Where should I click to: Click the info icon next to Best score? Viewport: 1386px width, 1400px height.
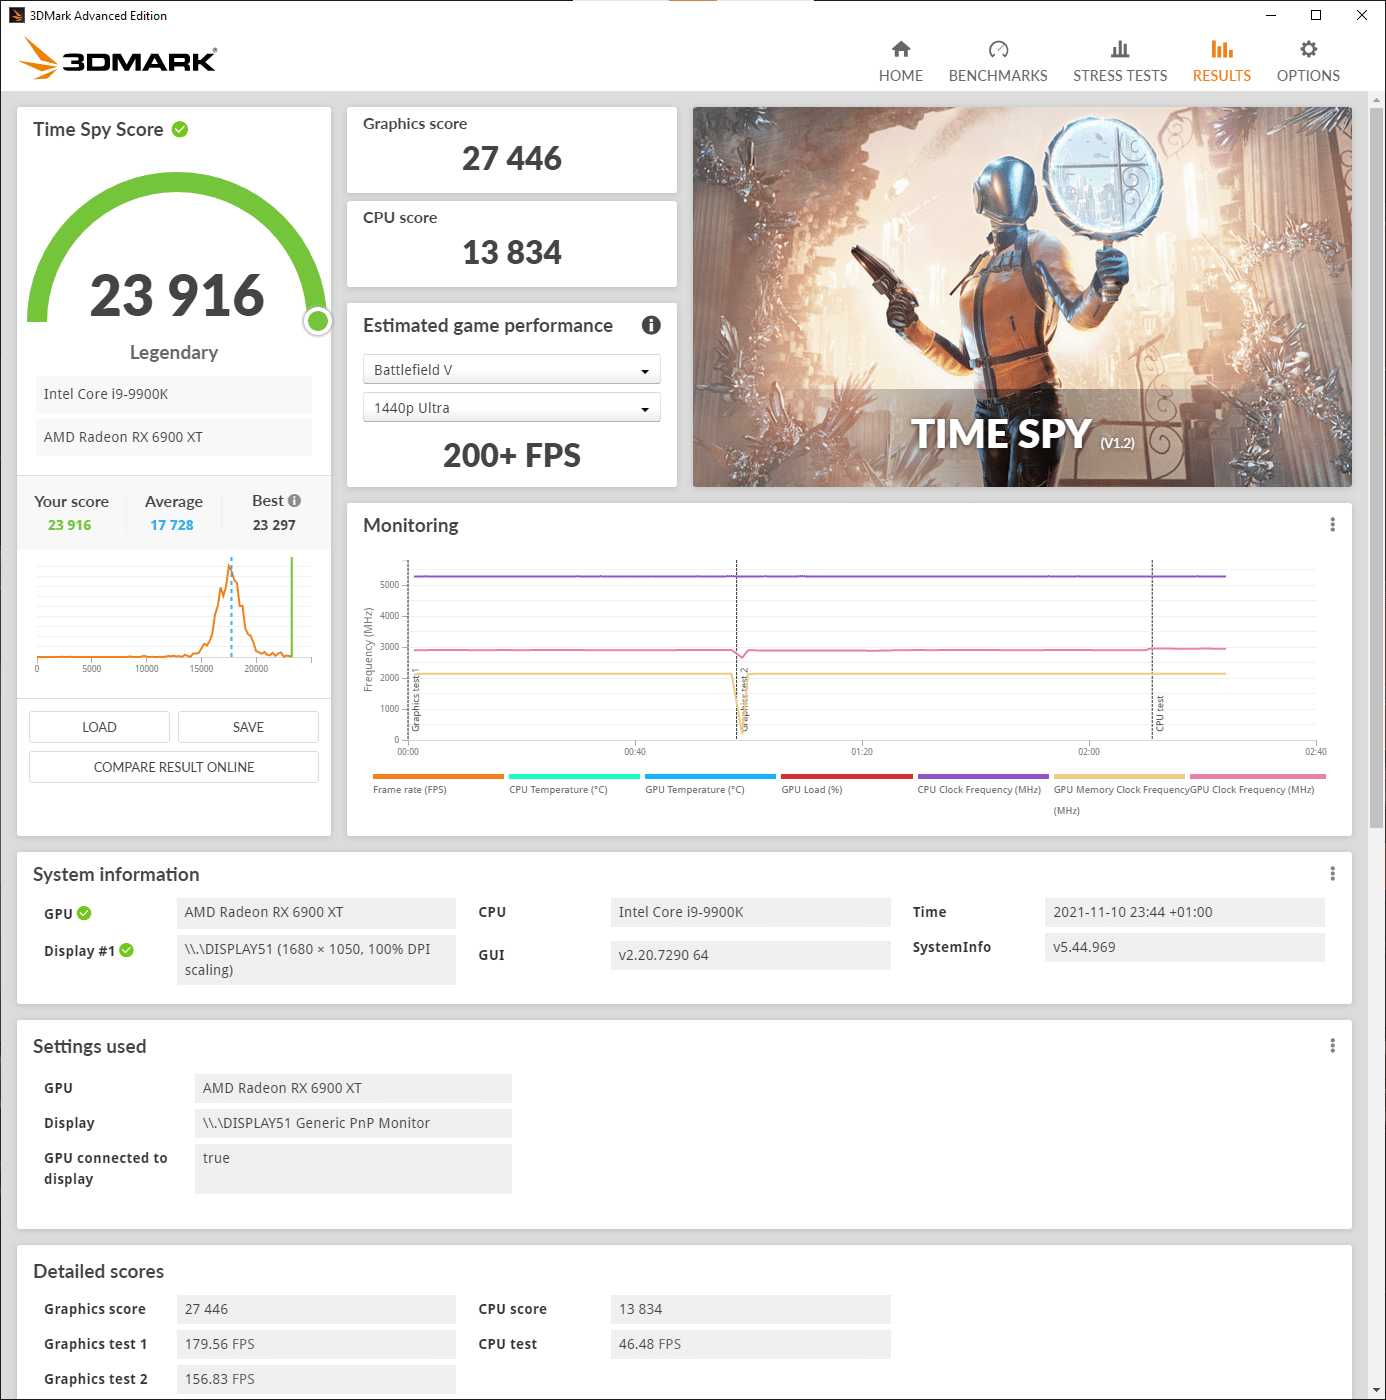[294, 501]
